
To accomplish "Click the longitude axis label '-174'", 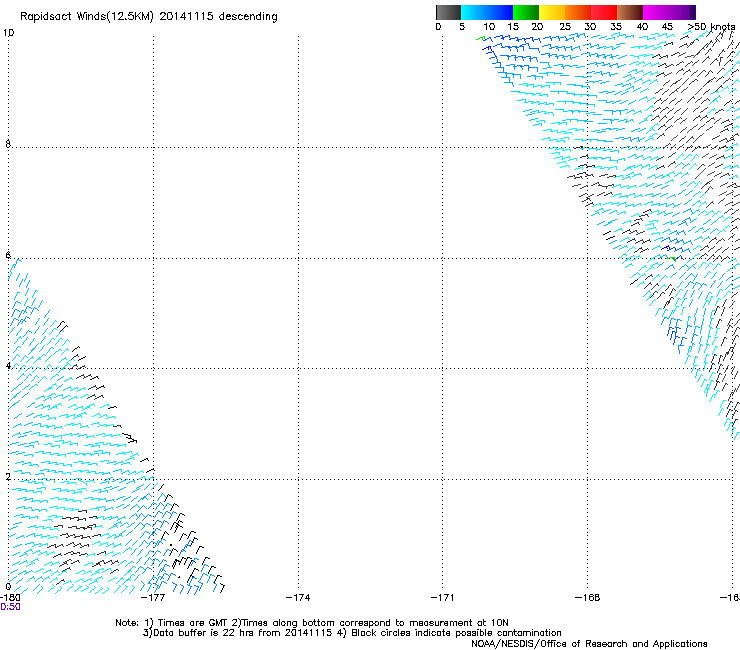I will (298, 598).
